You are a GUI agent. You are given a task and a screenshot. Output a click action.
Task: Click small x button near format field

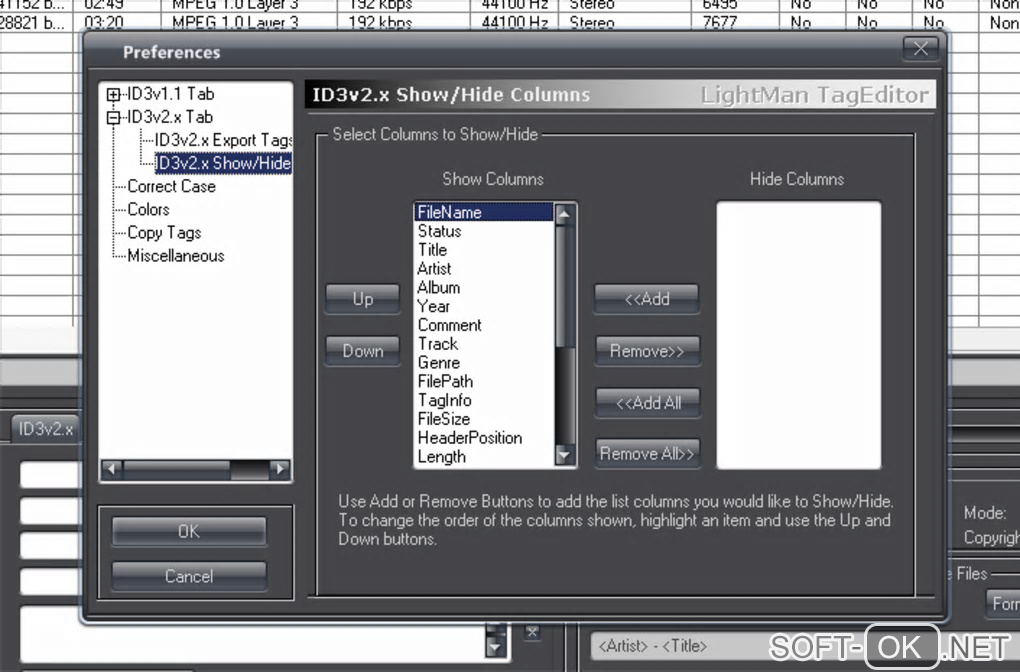[532, 632]
